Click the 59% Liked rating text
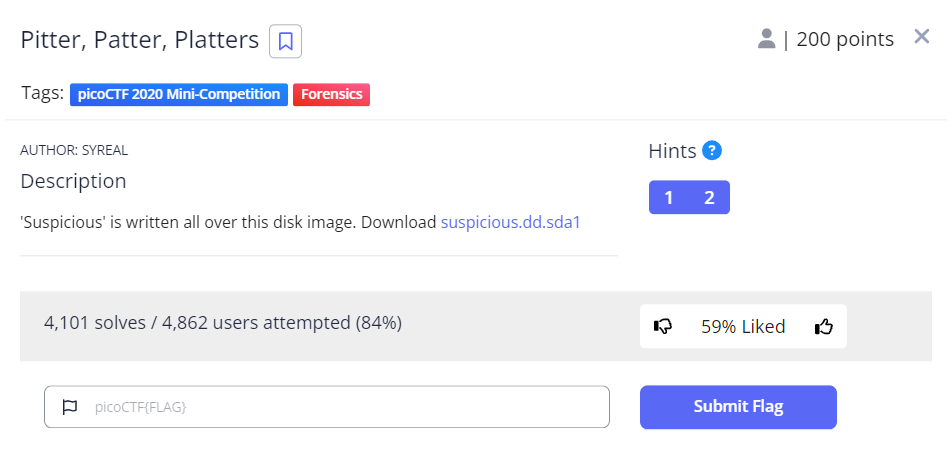Screen dimensions: 952x466 pos(743,327)
